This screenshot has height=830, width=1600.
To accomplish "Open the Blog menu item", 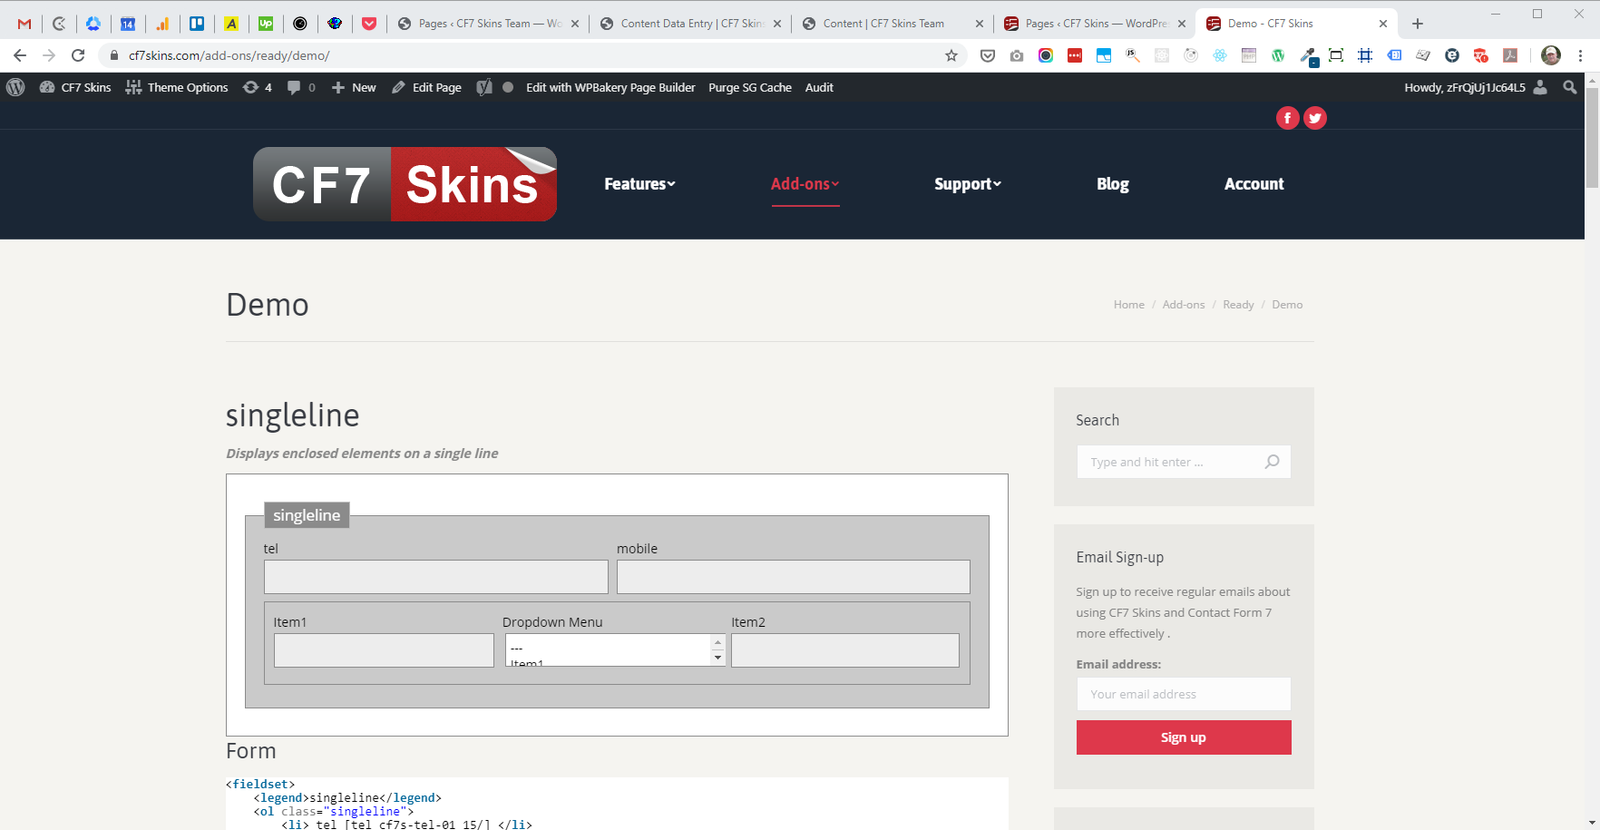I will coord(1112,184).
